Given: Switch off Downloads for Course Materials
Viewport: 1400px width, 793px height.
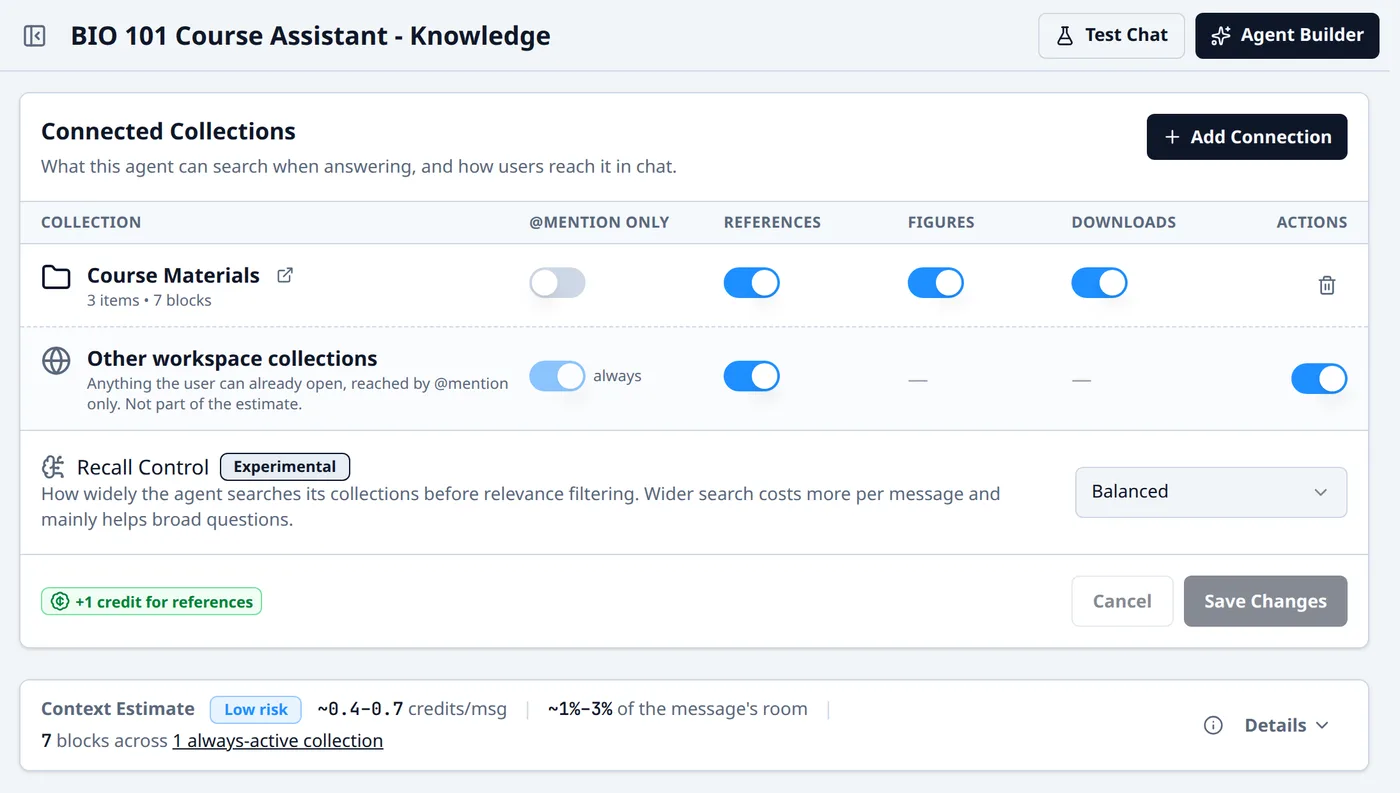Looking at the screenshot, I should (1099, 283).
